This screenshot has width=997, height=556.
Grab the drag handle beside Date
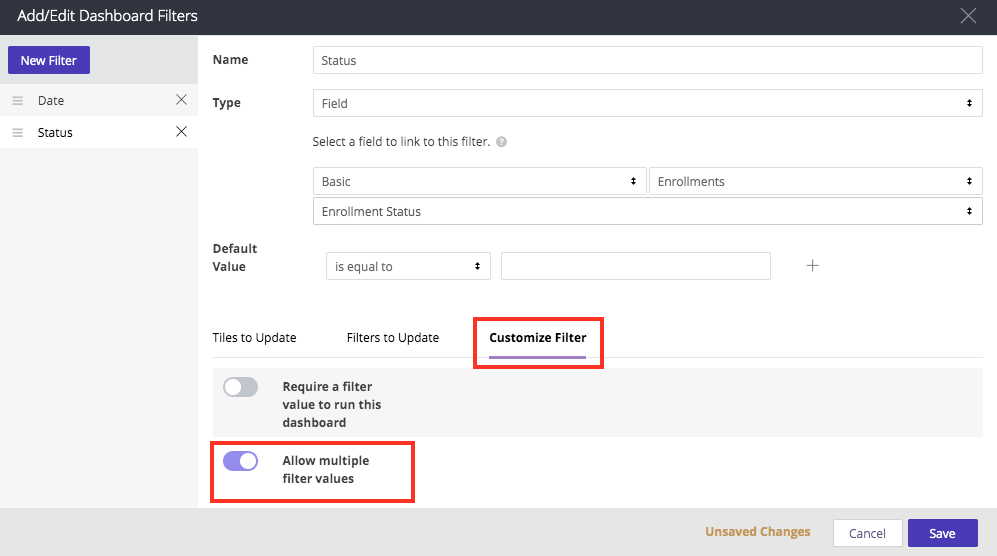click(x=17, y=101)
